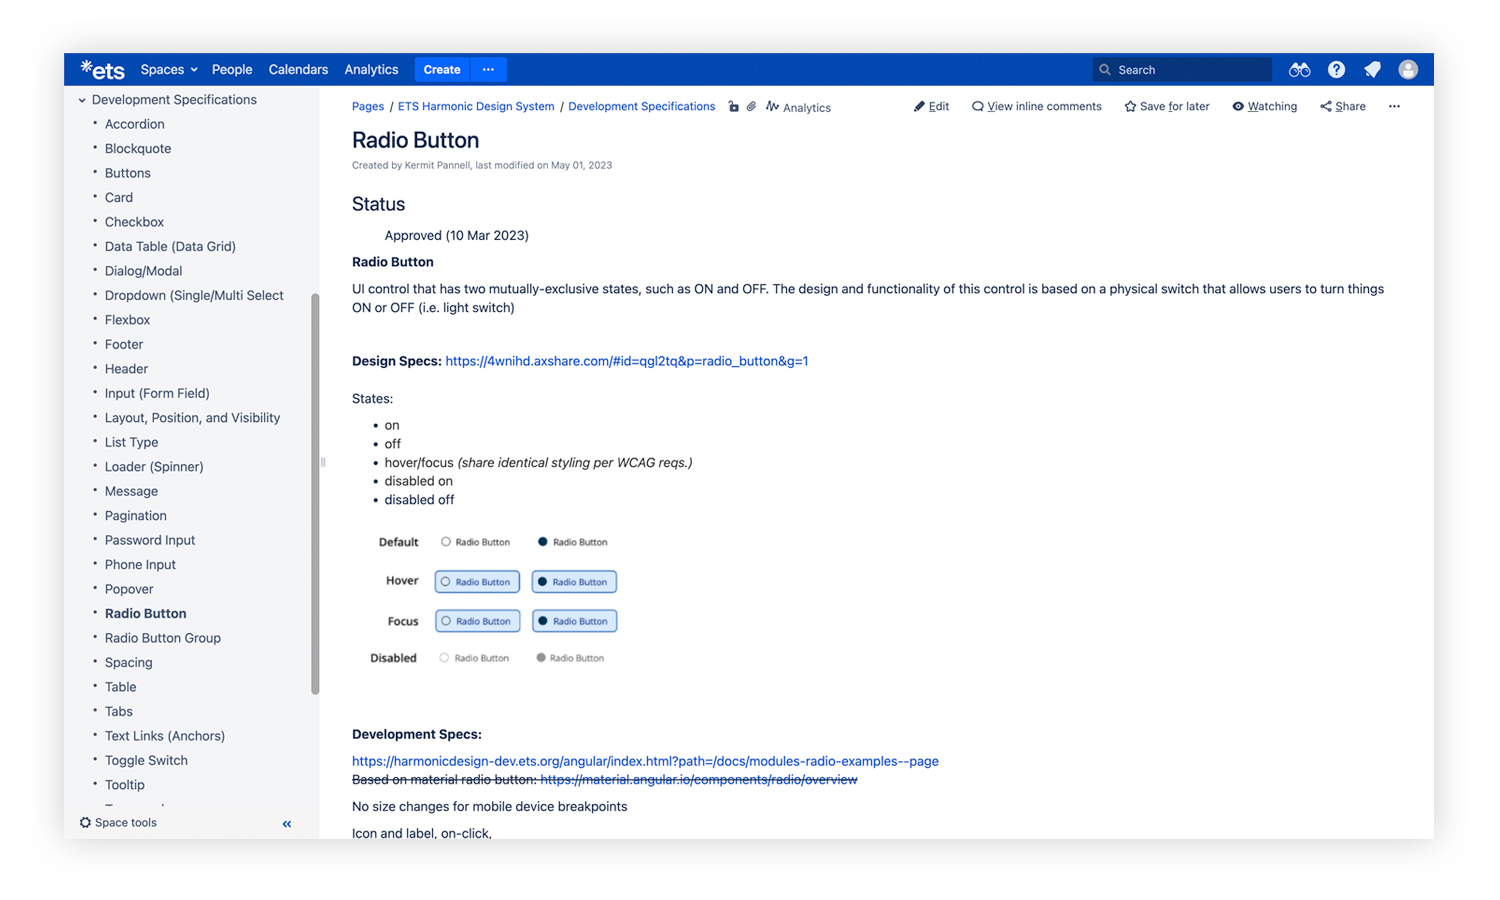Open Analytics in top navigation bar
The image size is (1500, 900).
coord(371,69)
